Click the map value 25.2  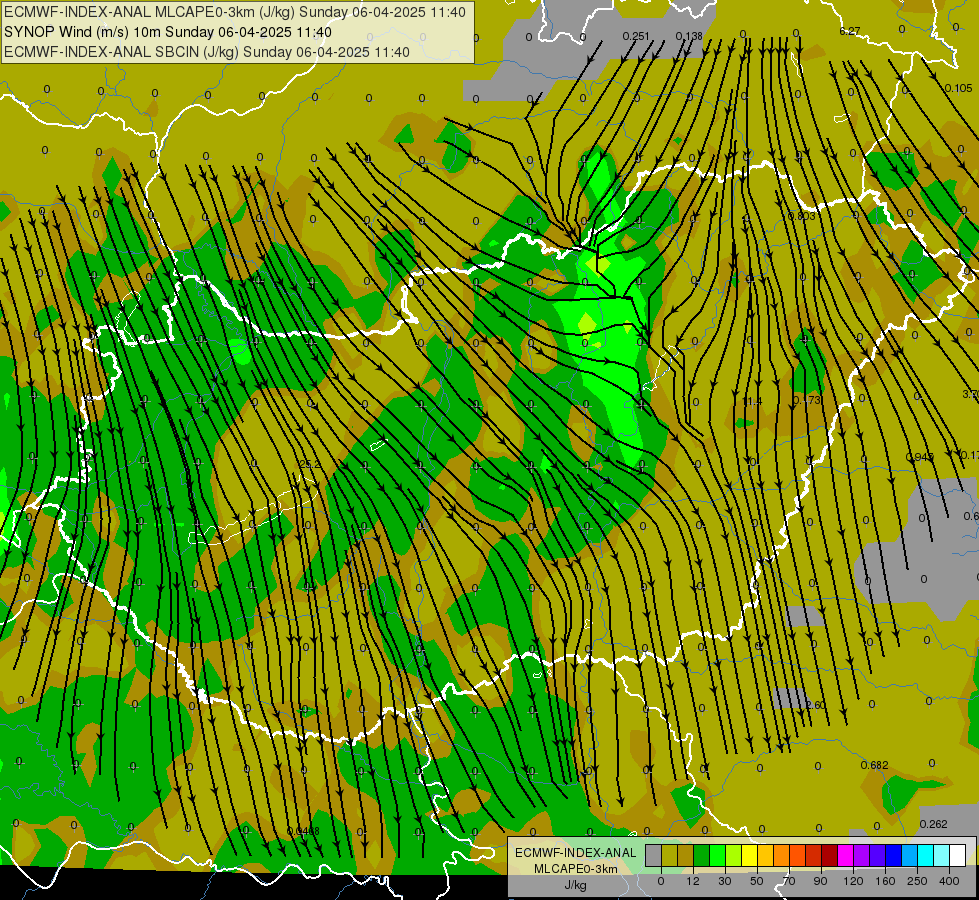310,464
